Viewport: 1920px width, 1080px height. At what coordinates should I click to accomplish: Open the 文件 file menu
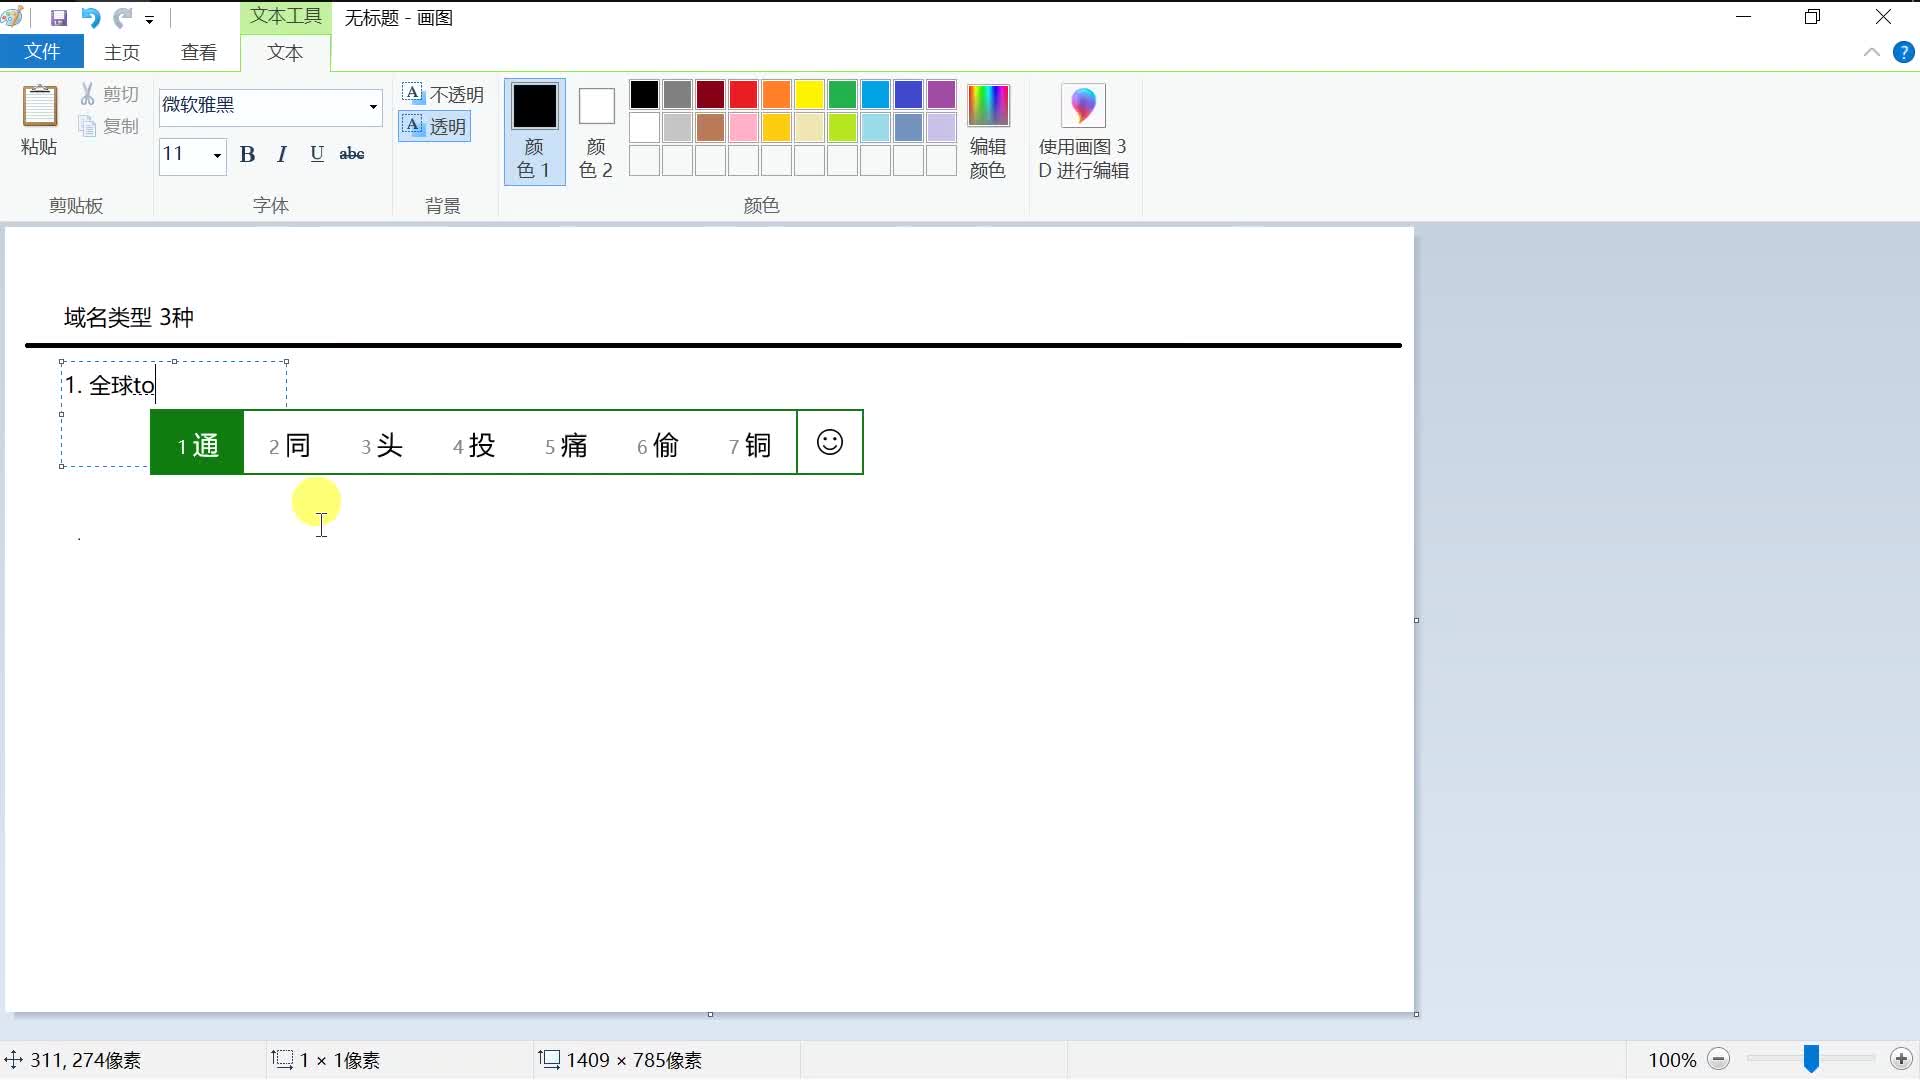coord(42,52)
